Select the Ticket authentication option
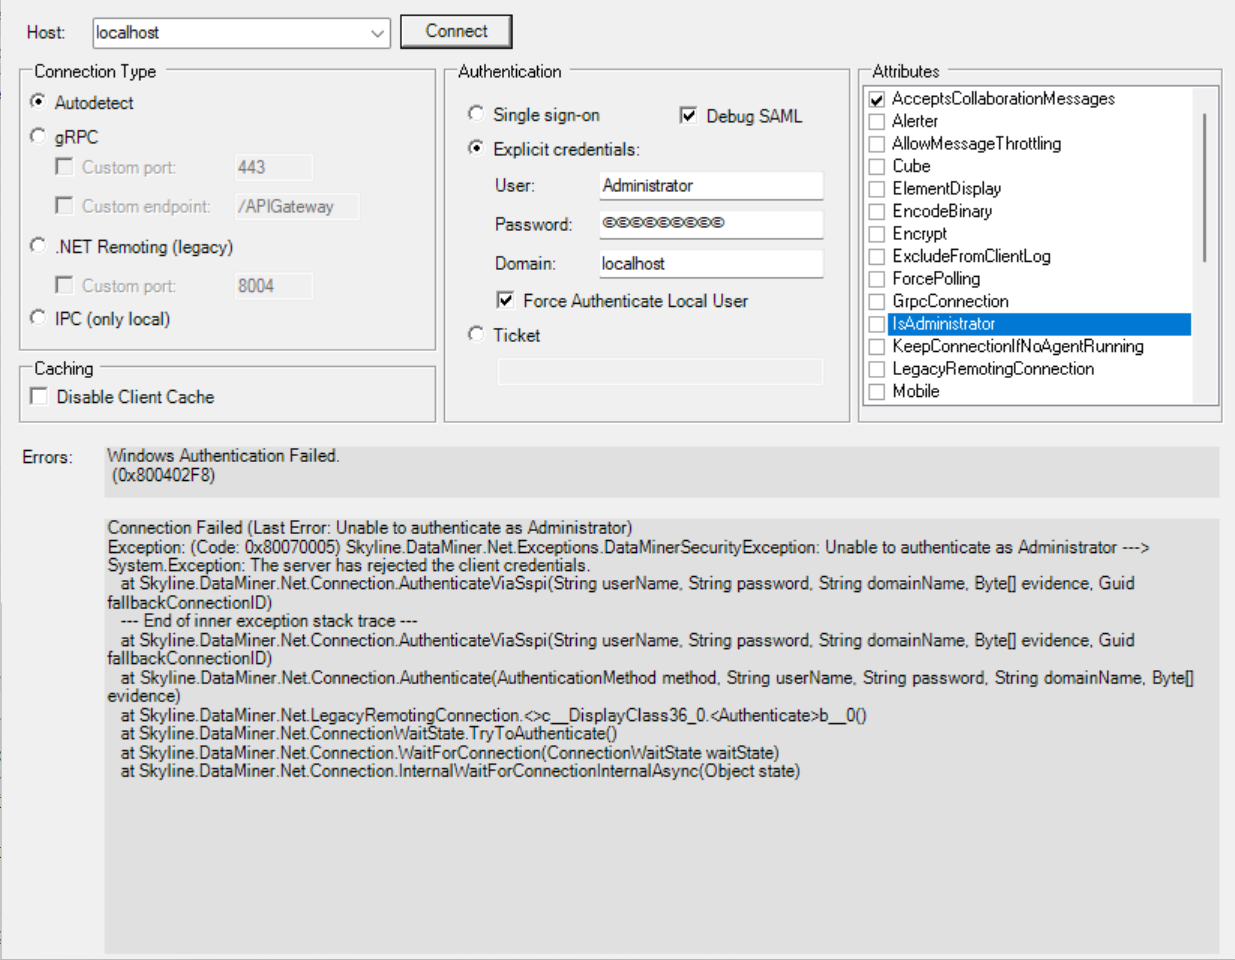The image size is (1235, 960). [x=476, y=334]
